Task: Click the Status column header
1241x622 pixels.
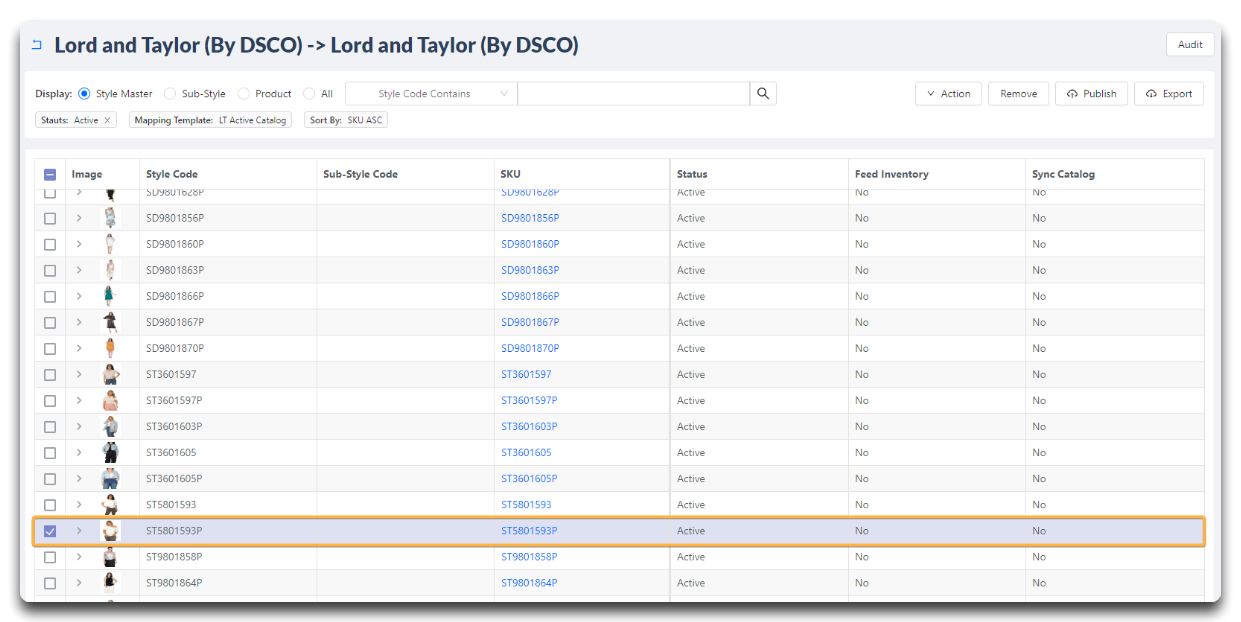Action: (x=692, y=174)
